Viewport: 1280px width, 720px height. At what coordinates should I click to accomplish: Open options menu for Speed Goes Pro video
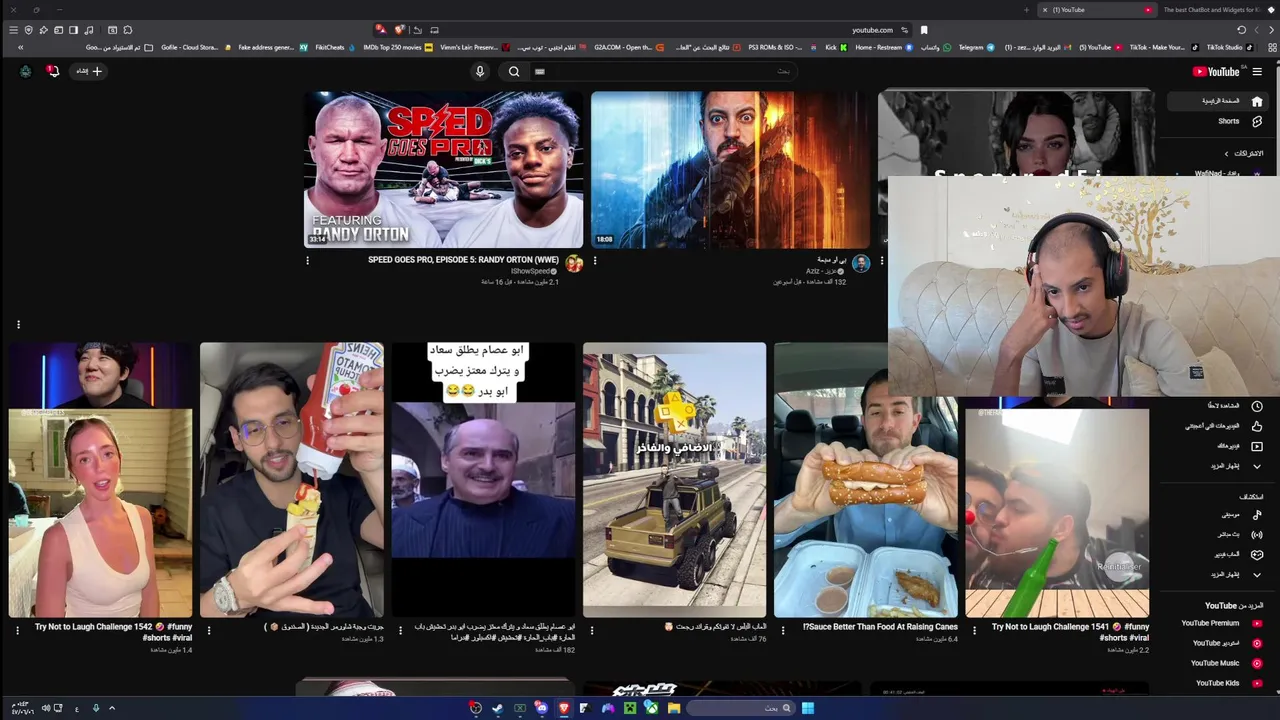pos(307,261)
